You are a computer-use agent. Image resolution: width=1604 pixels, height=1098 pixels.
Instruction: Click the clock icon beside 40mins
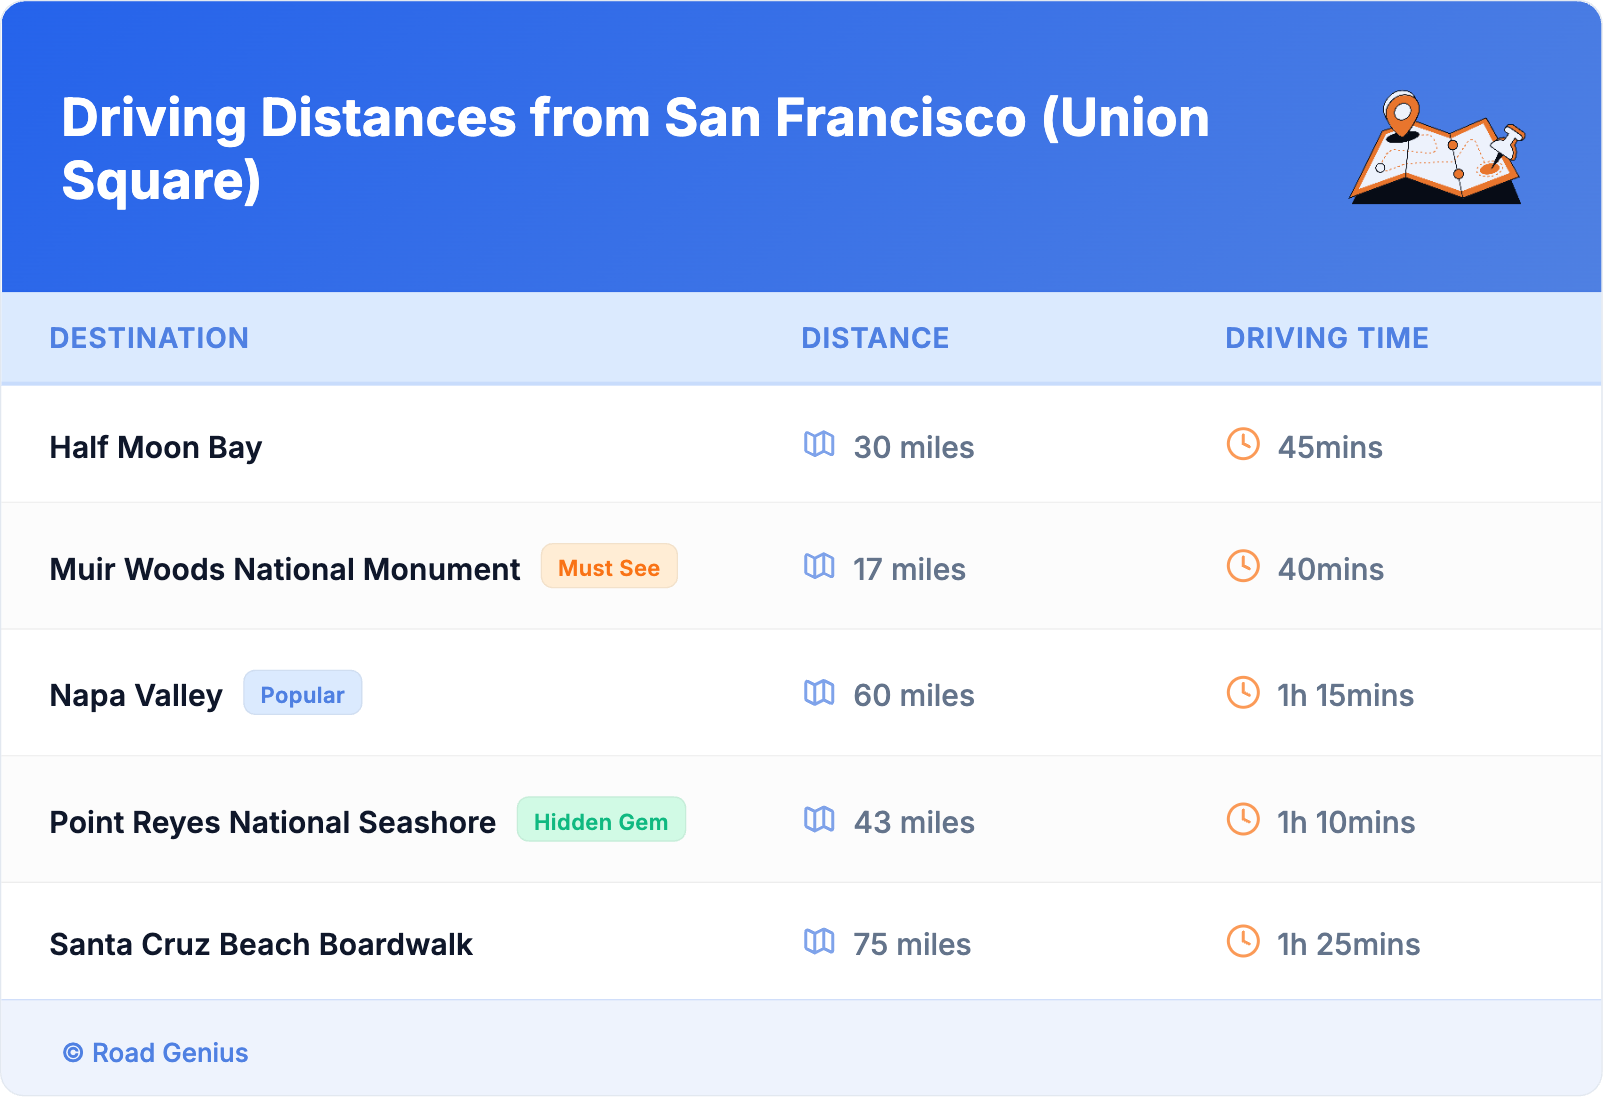(x=1243, y=566)
